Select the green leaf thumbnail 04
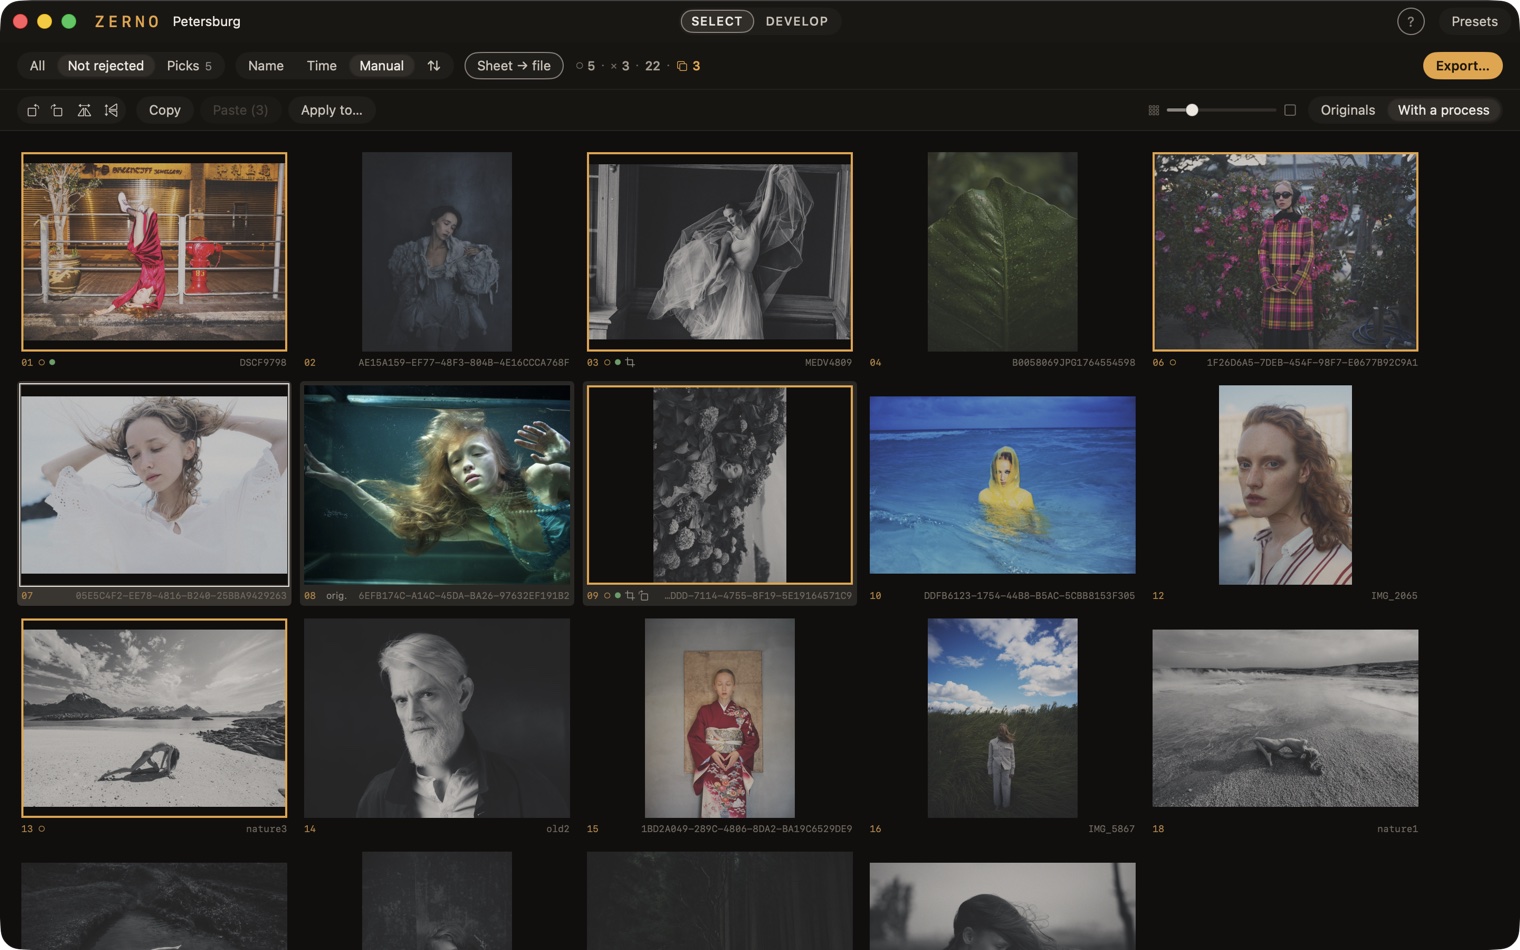 point(1003,252)
